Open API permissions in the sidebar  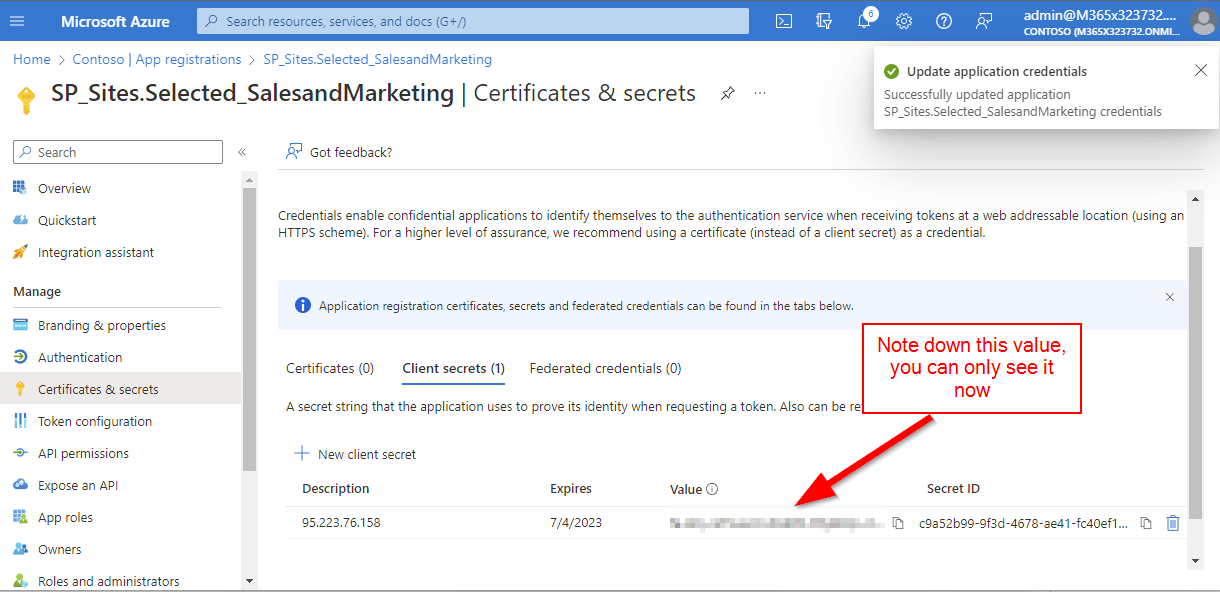pyautogui.click(x=83, y=453)
